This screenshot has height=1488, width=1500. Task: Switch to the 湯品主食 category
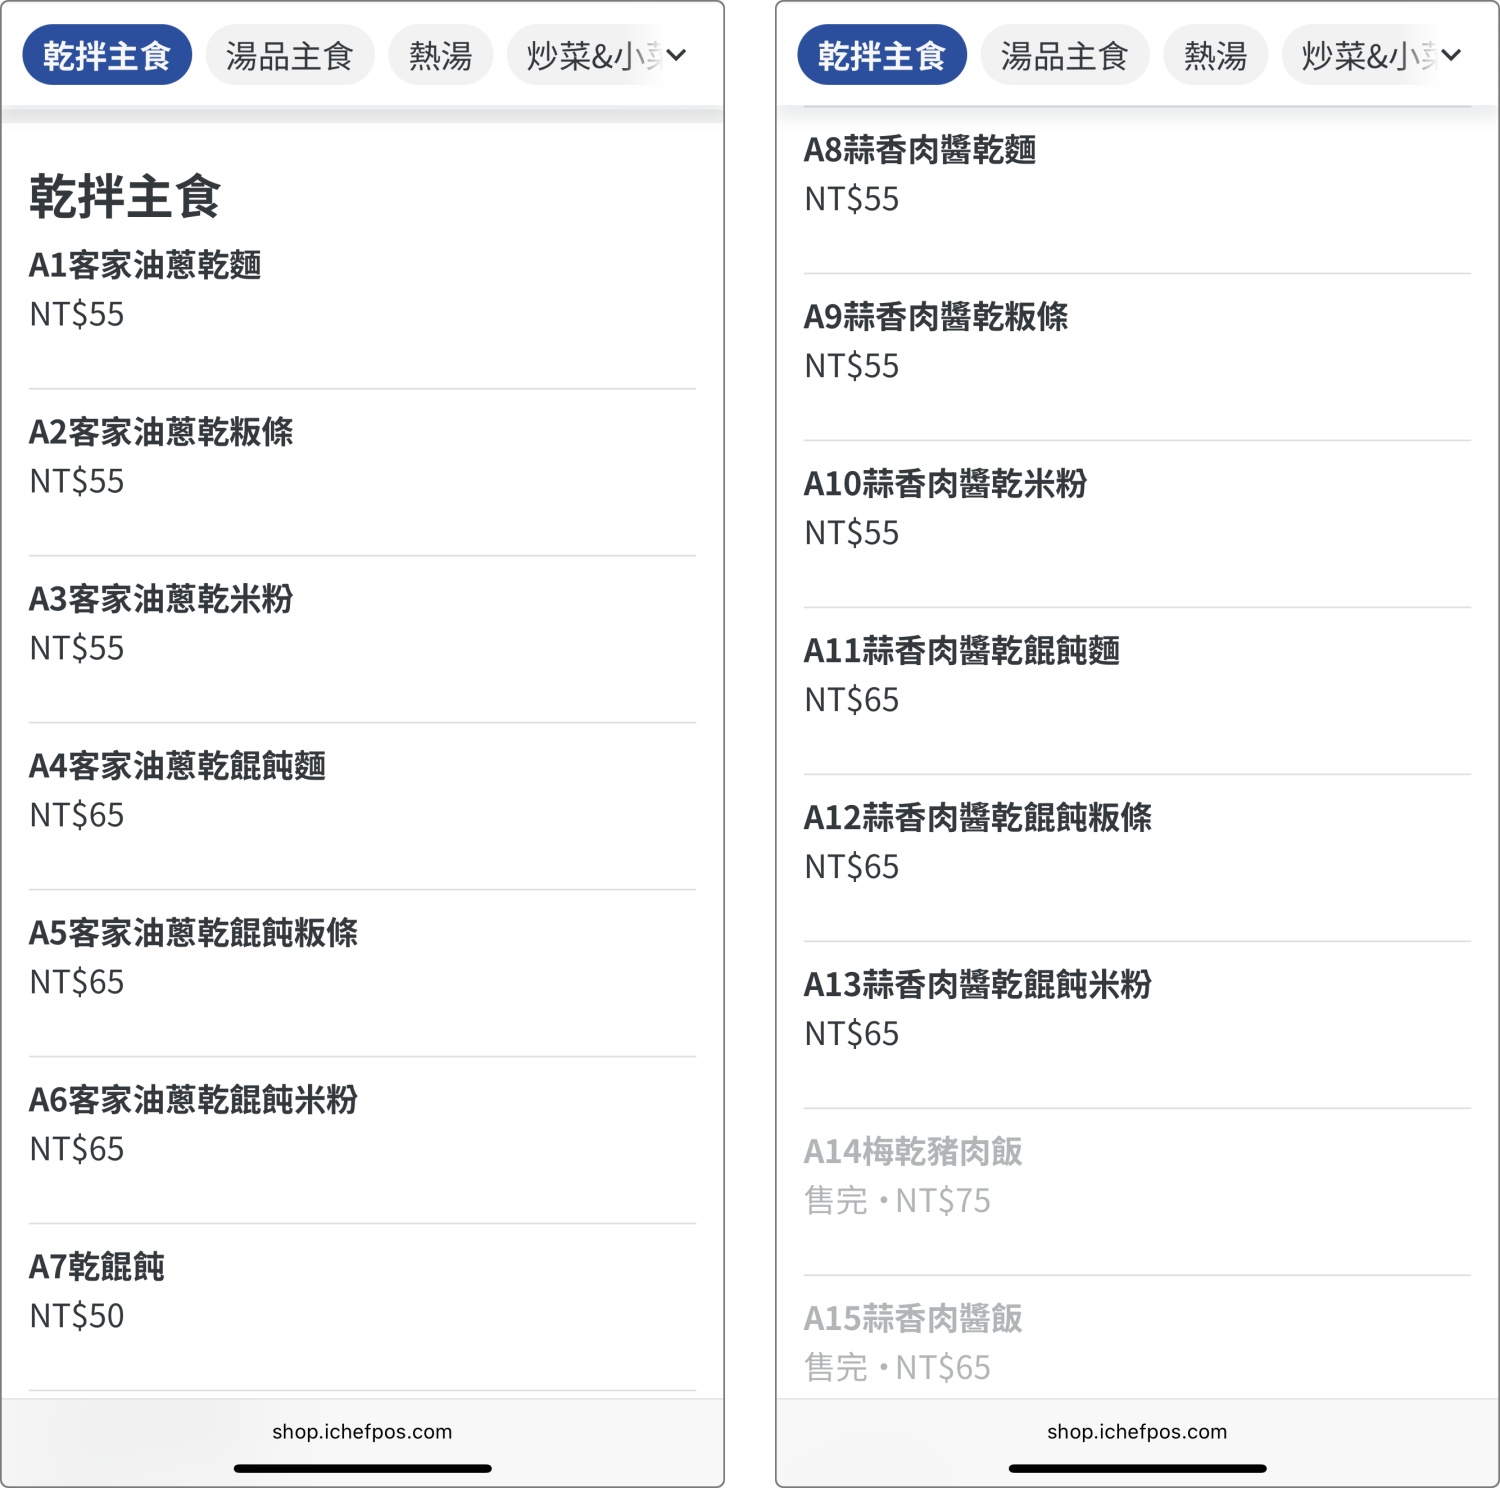tap(289, 55)
